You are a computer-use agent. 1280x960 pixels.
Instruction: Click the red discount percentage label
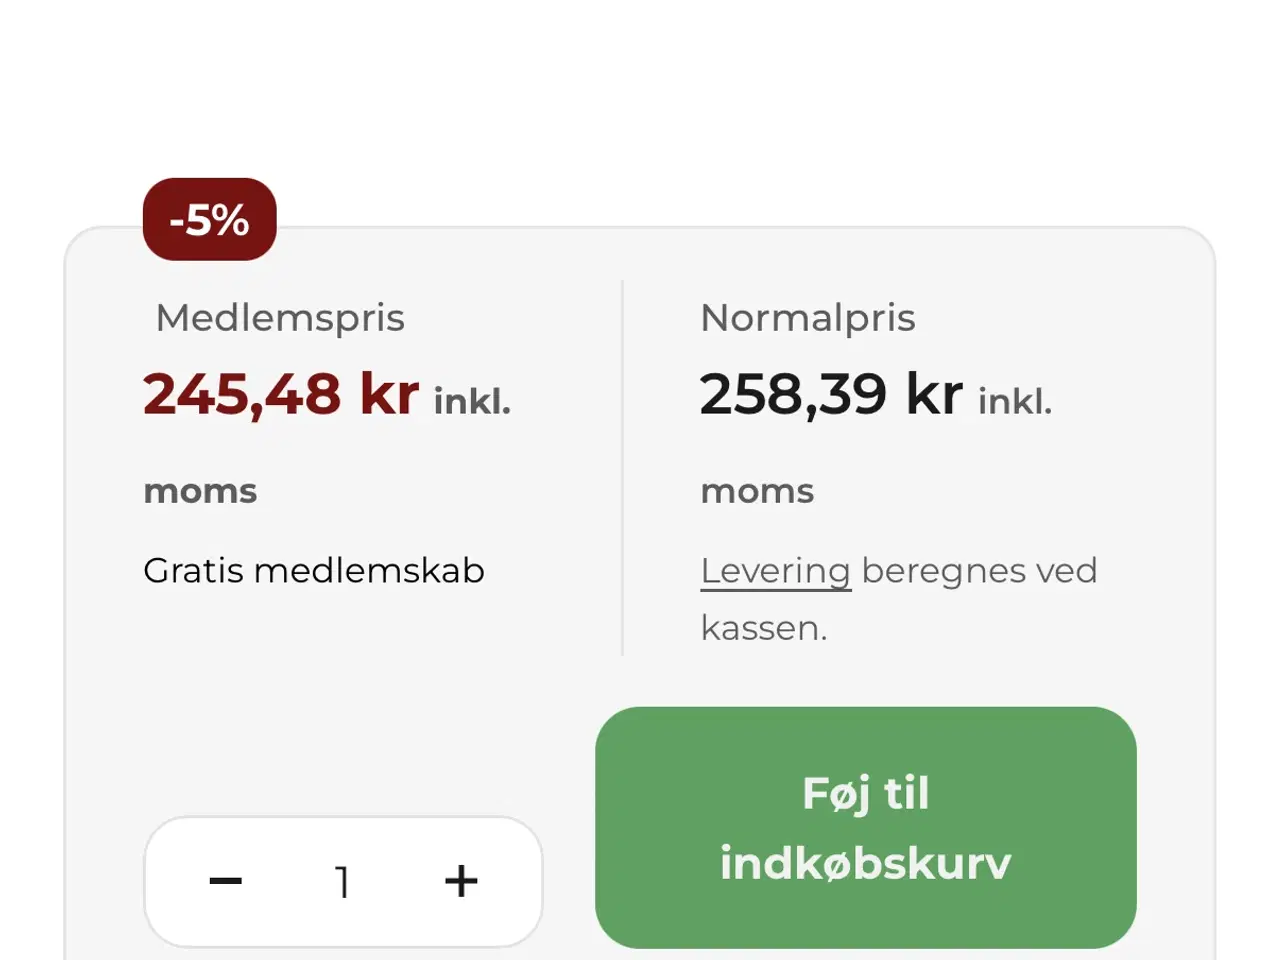click(x=209, y=219)
